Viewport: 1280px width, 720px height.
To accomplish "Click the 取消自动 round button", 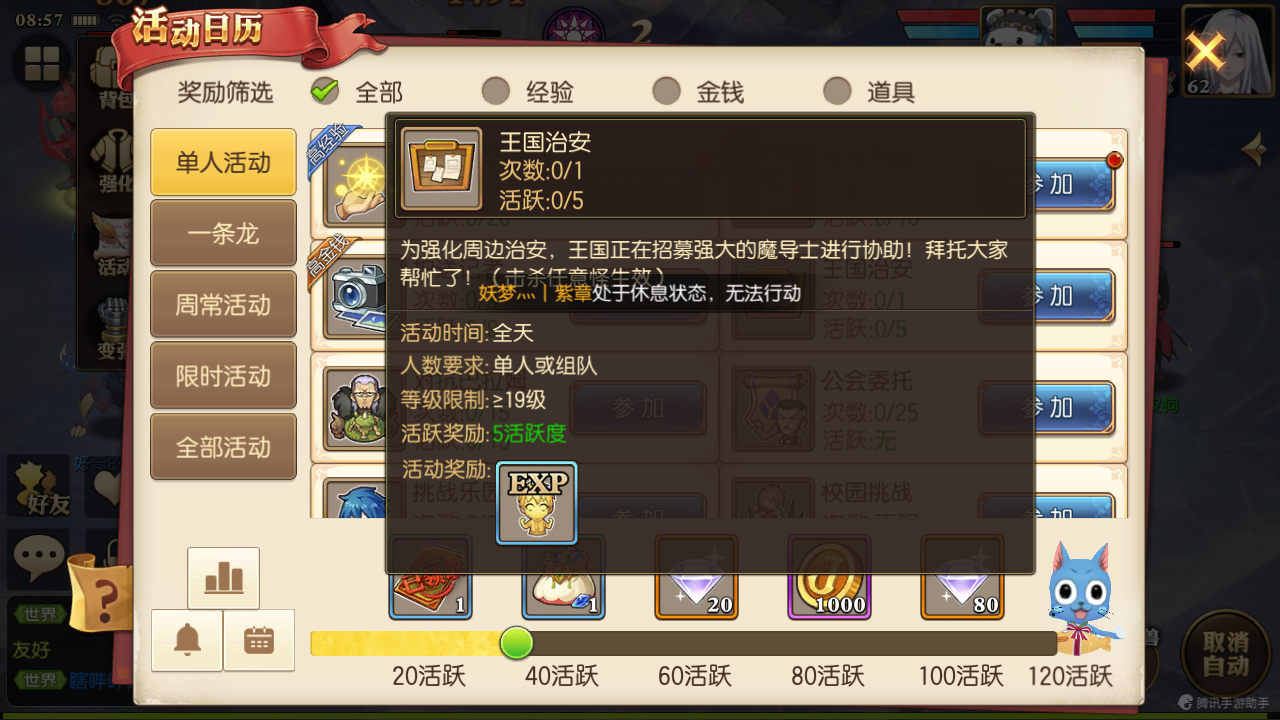I will [1226, 655].
